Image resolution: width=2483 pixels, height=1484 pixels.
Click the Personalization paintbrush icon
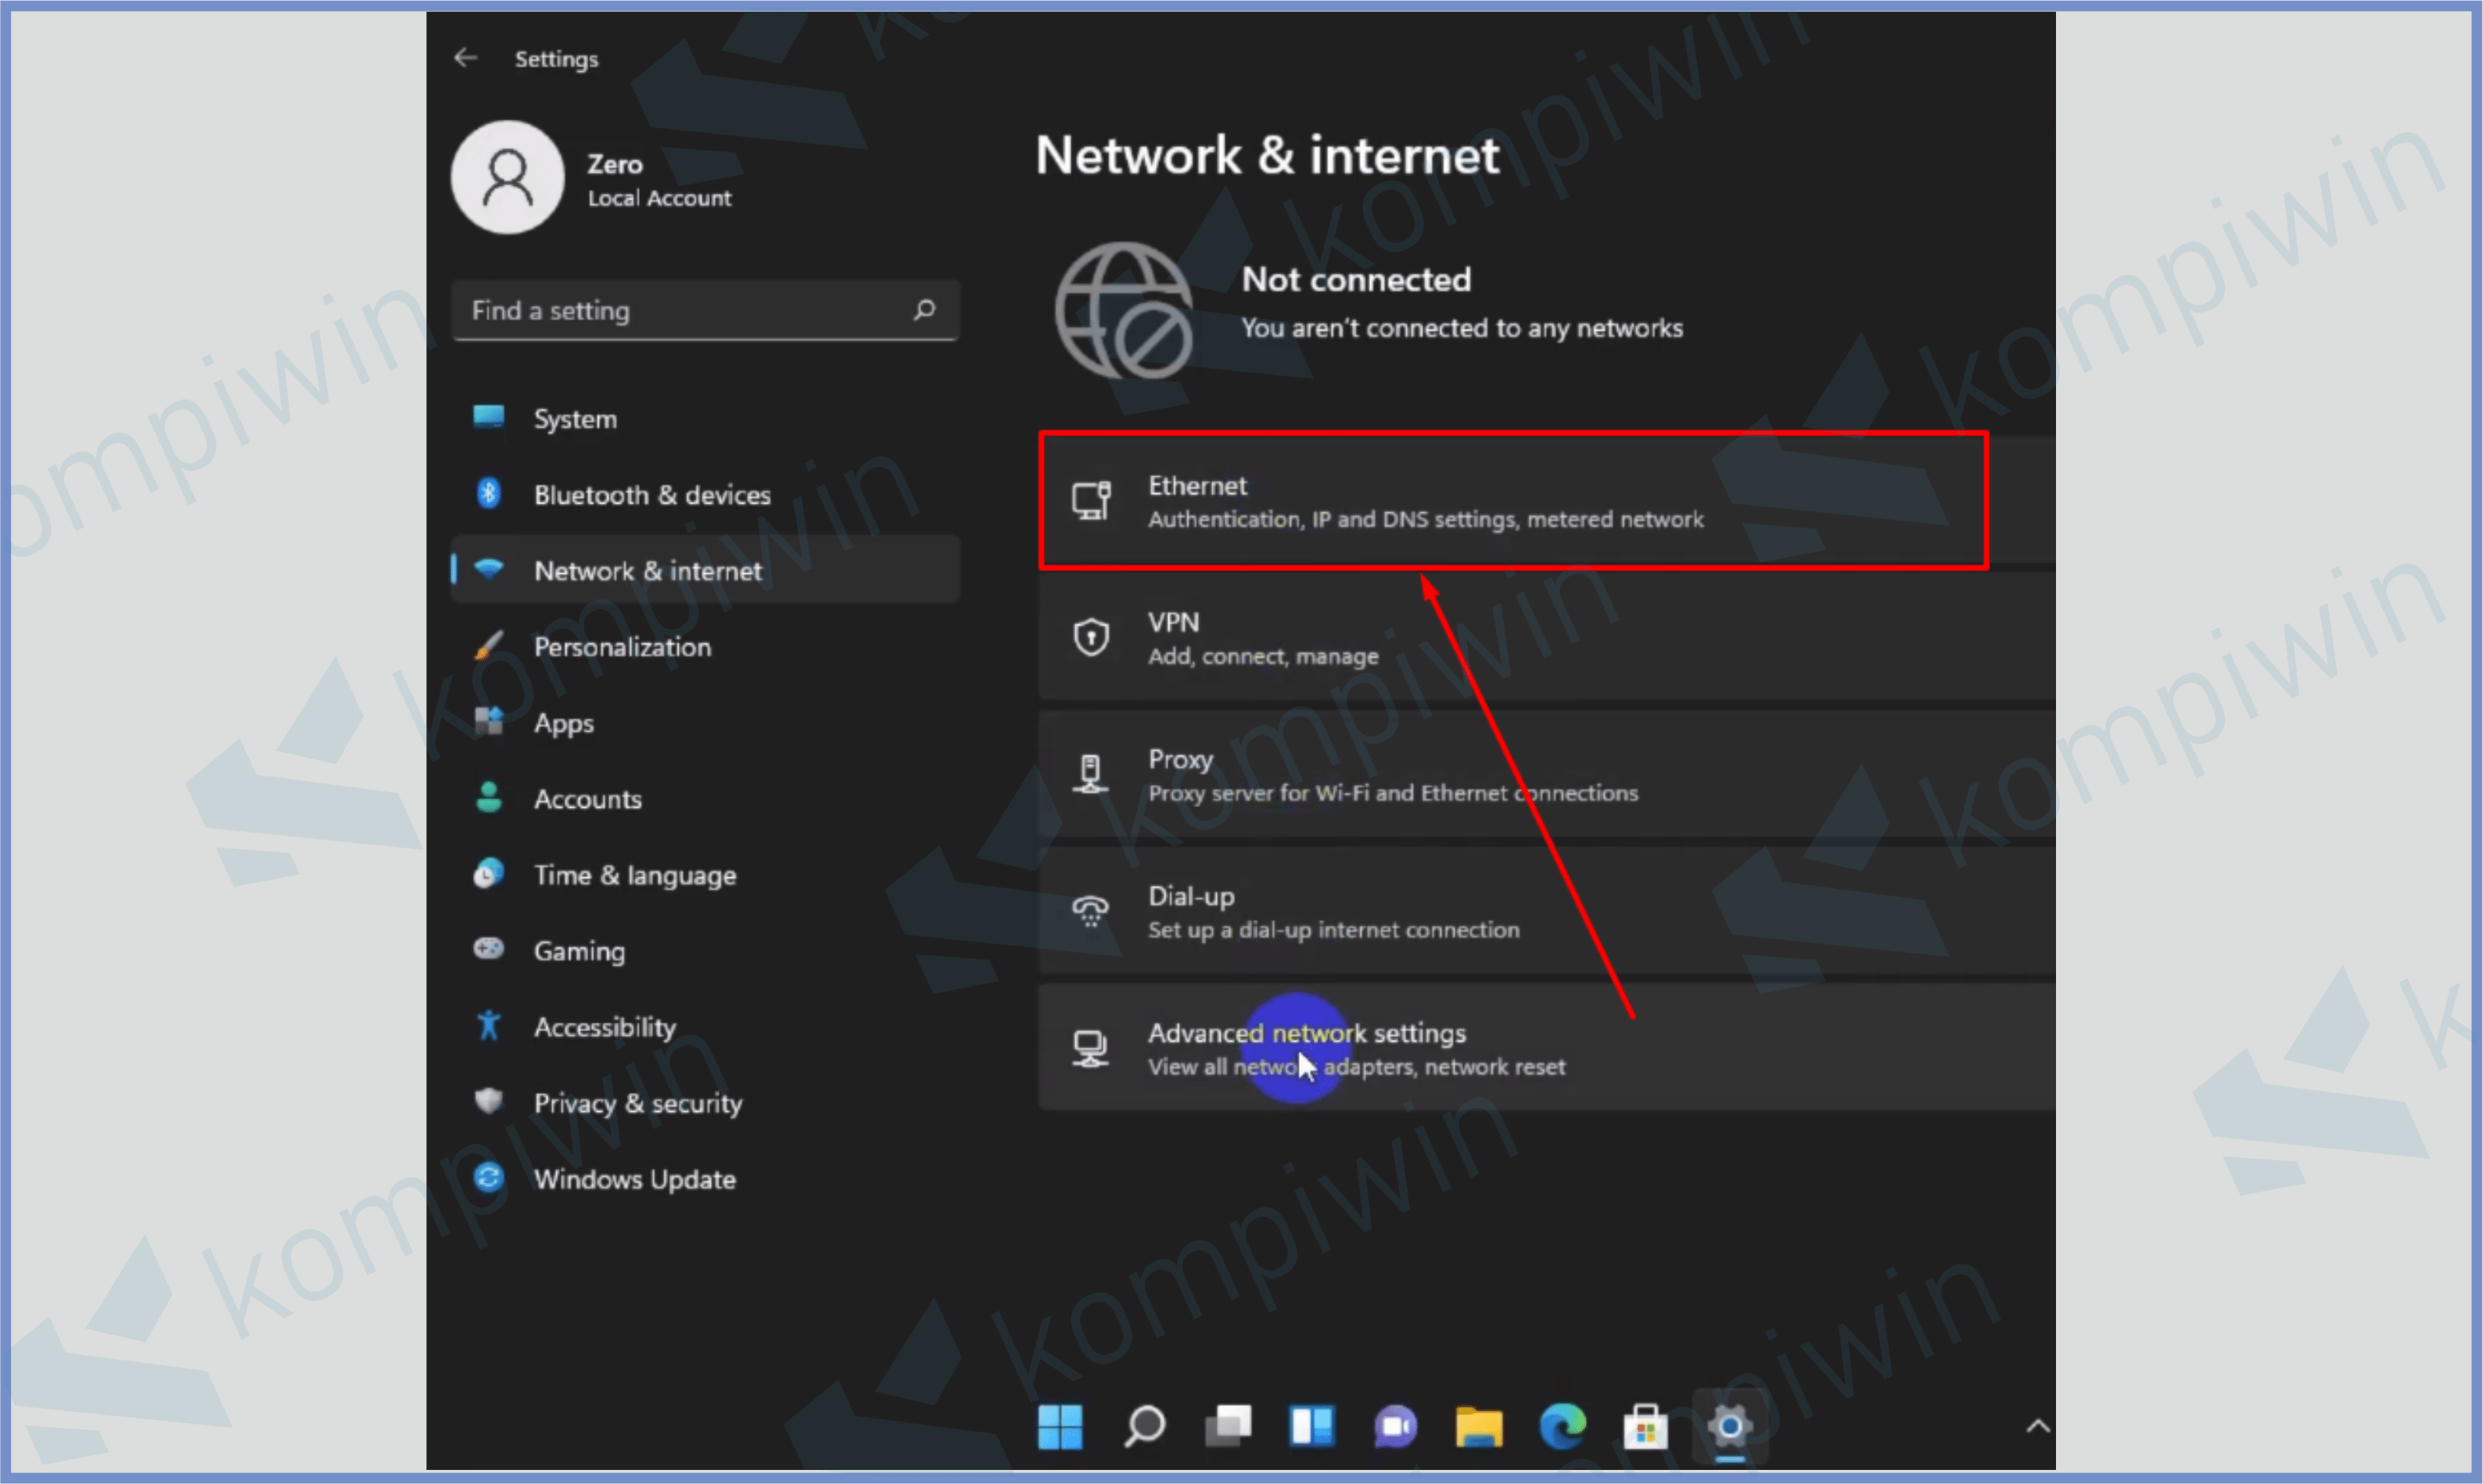pyautogui.click(x=488, y=646)
